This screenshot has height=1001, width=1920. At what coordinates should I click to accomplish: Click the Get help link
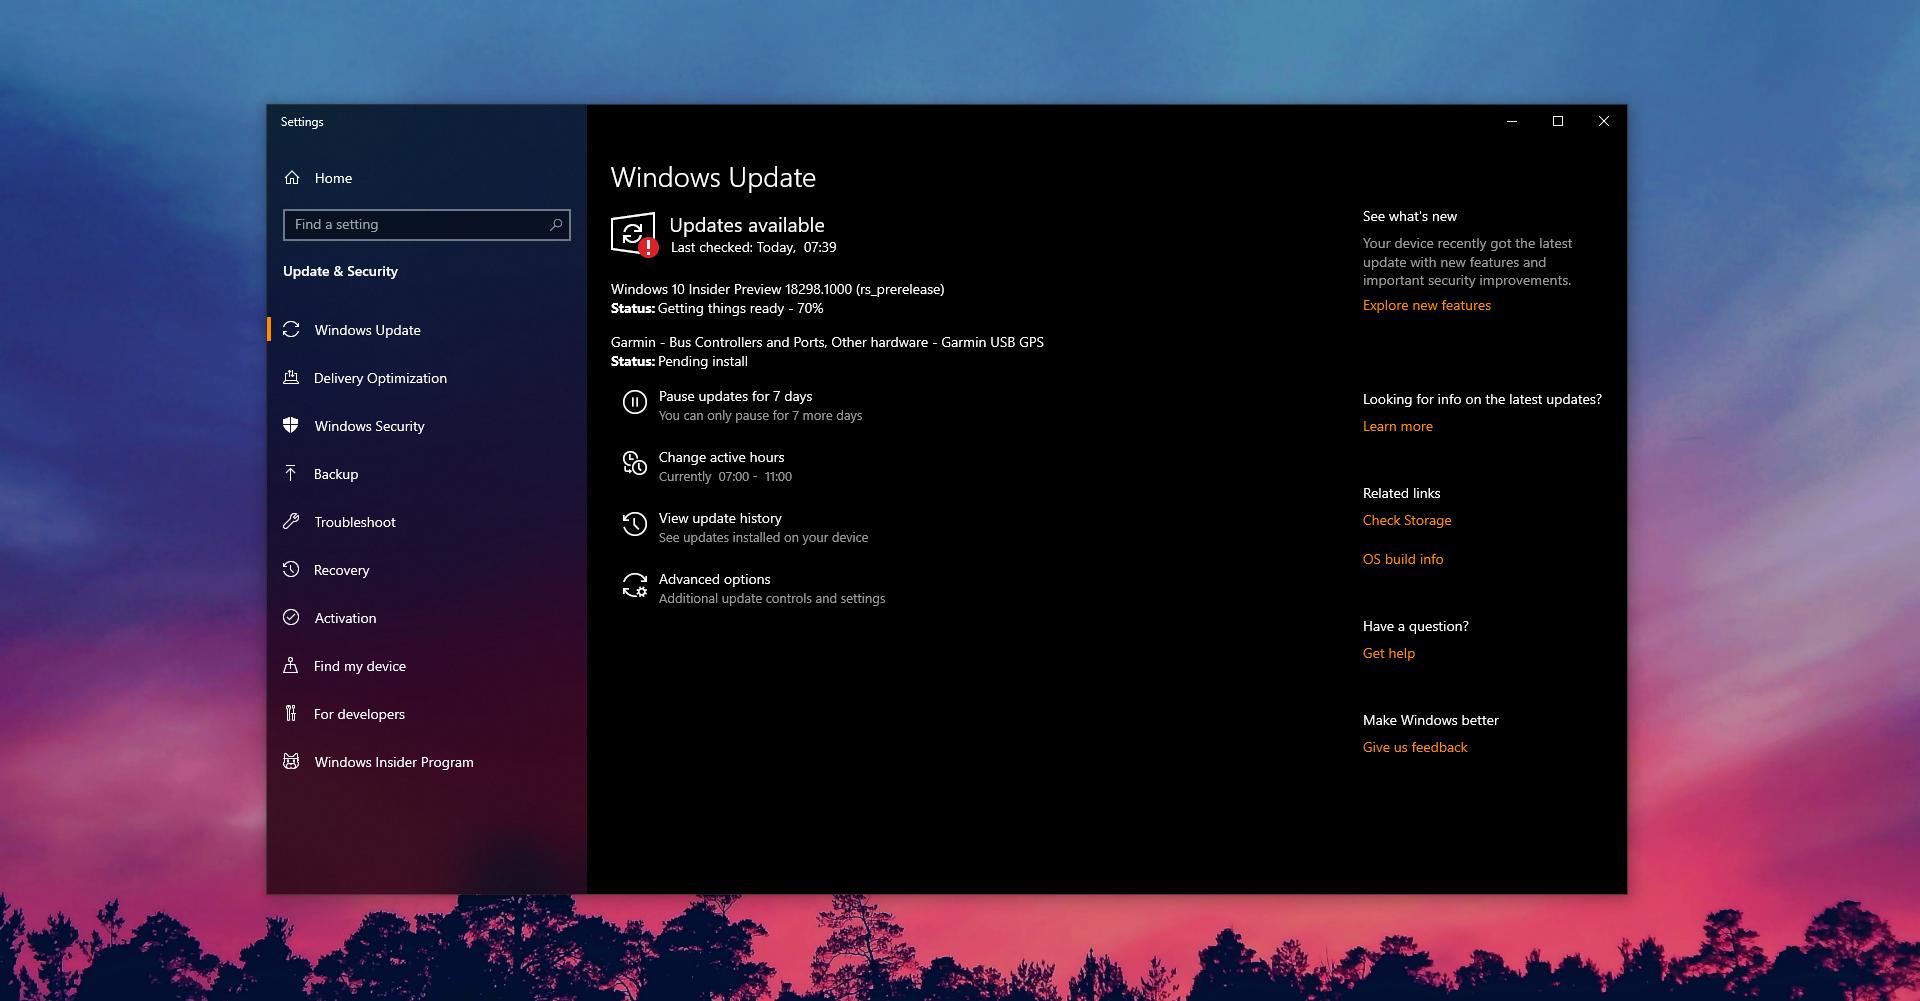point(1388,653)
